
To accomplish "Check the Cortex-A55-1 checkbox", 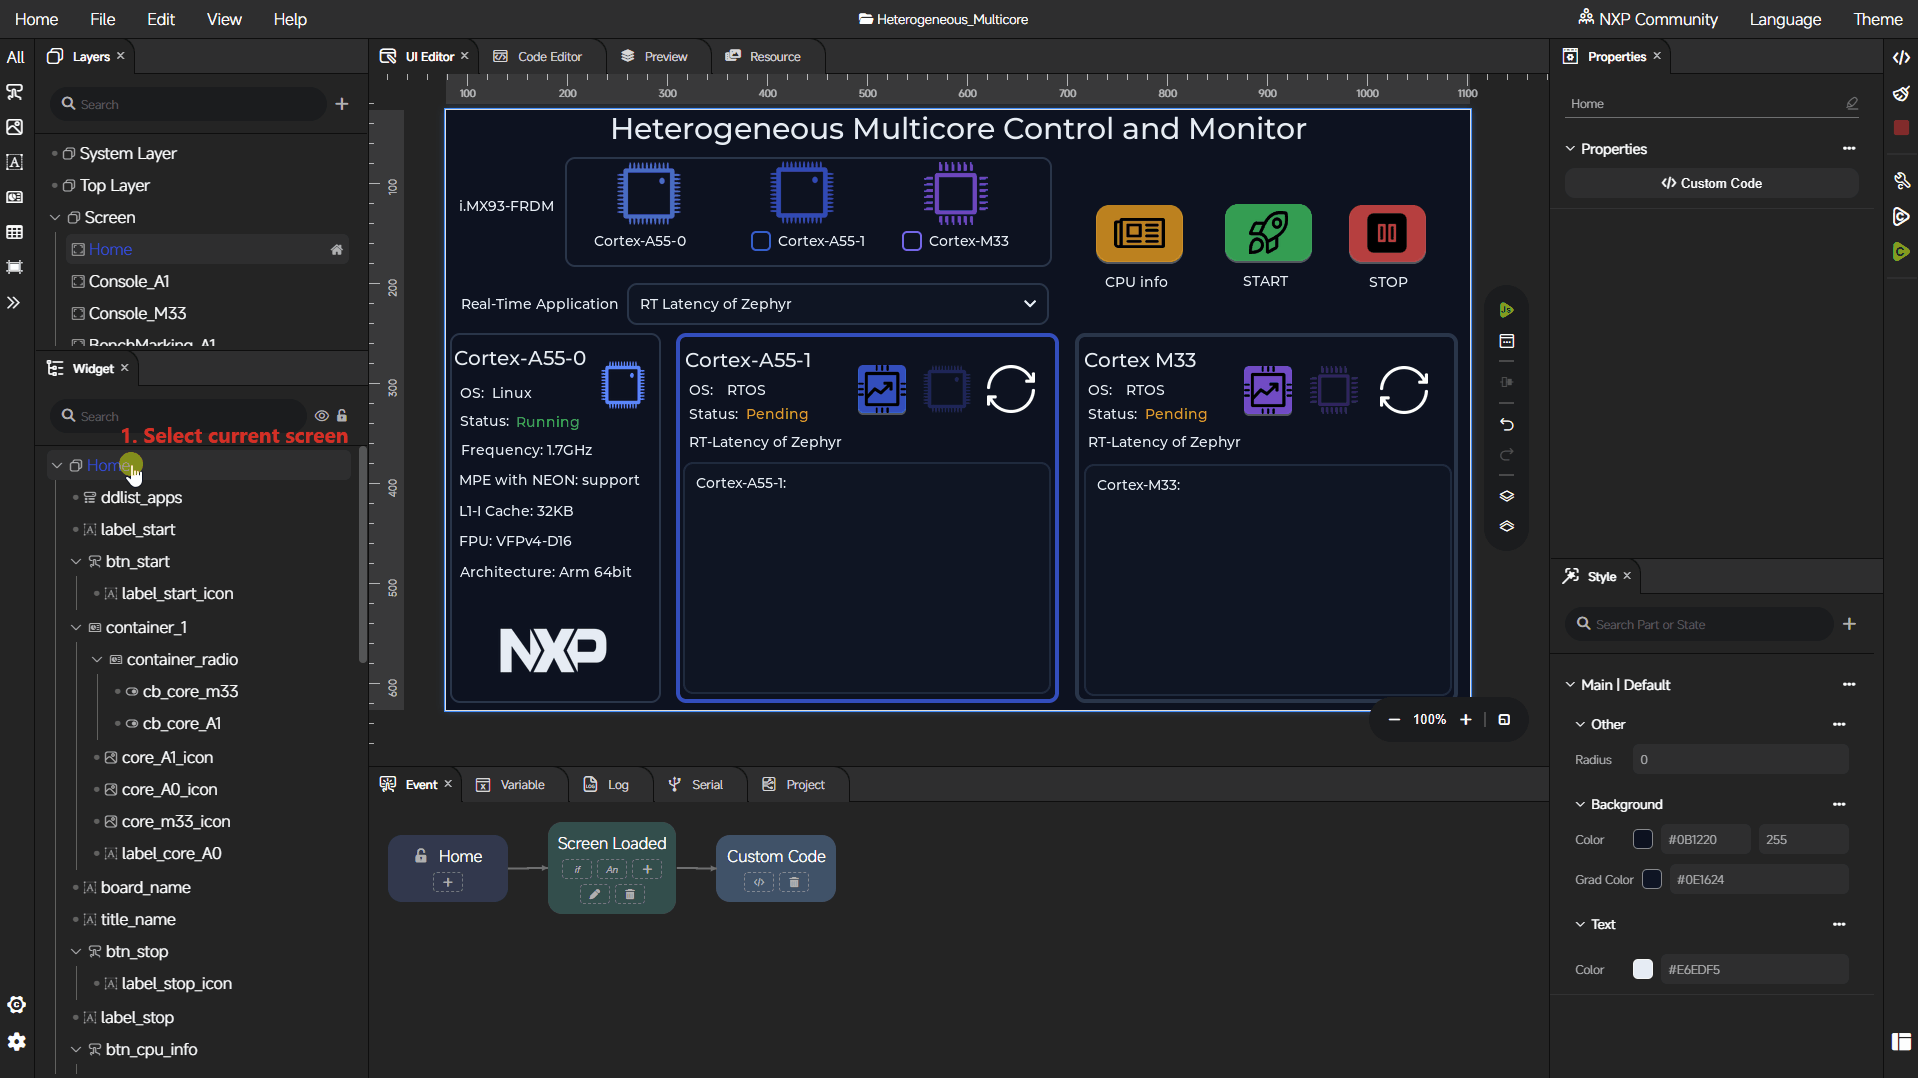I will tap(761, 241).
